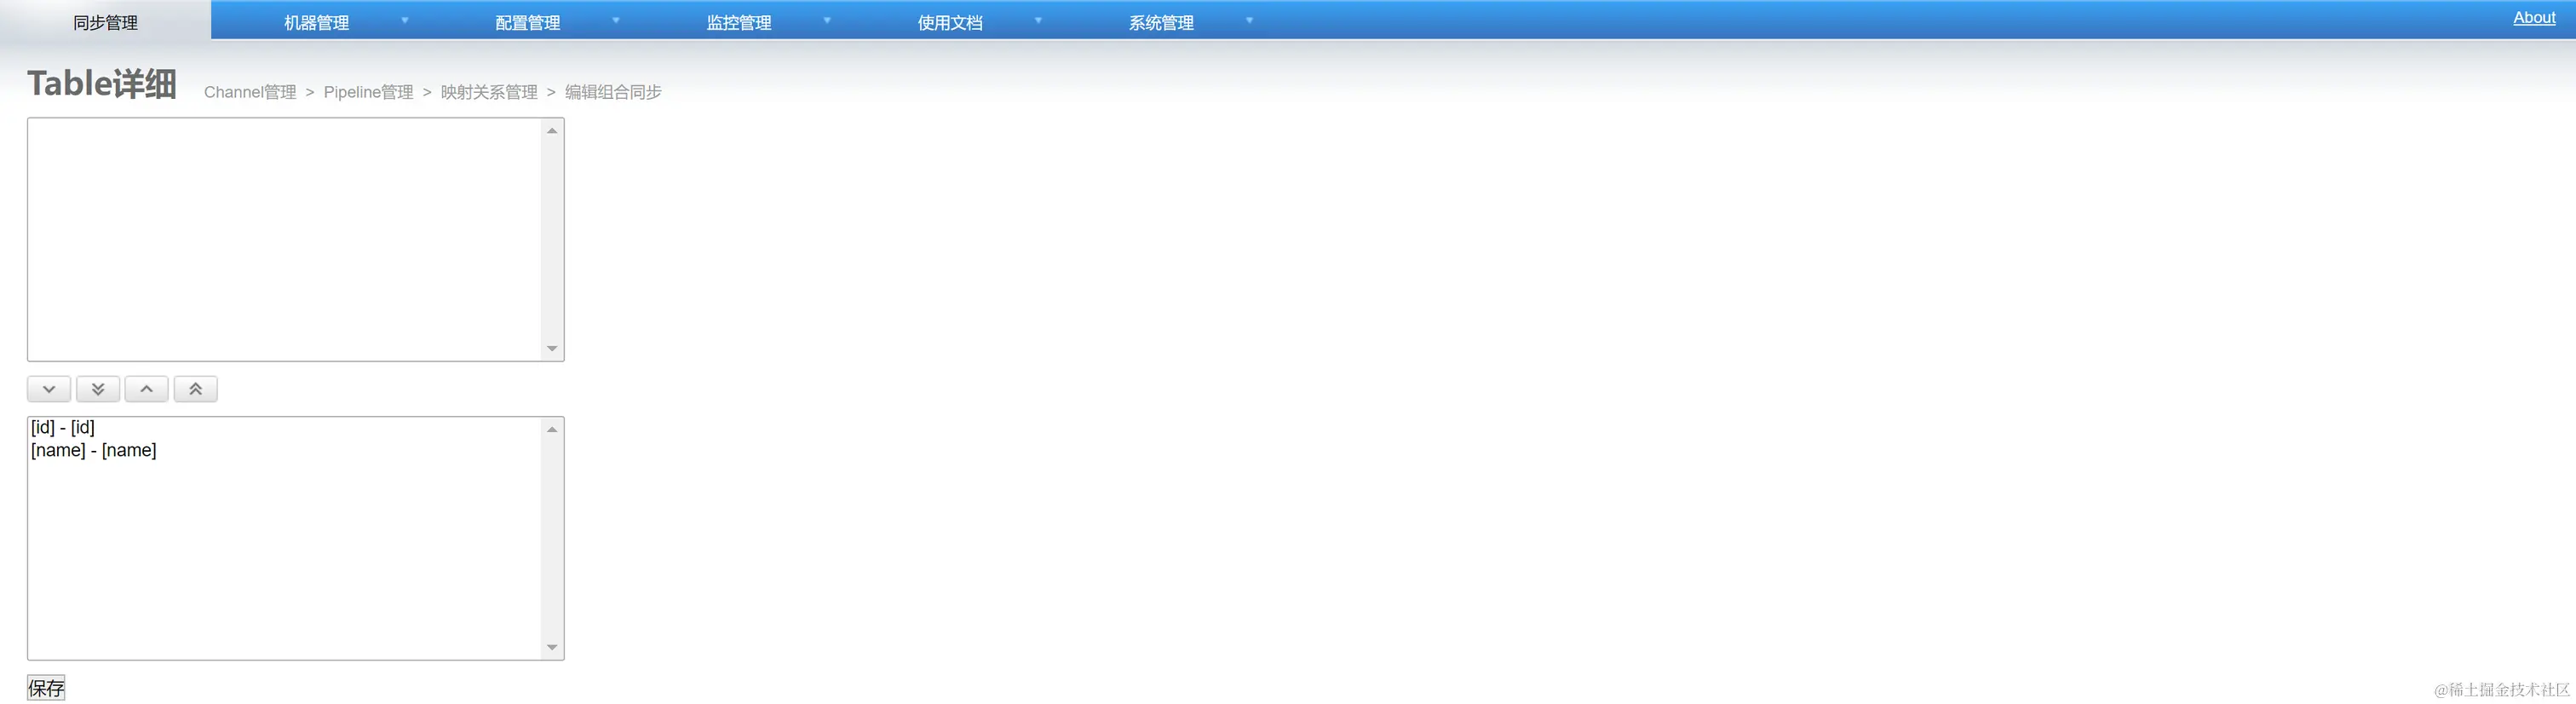Go to Channel管理 breadcrumb
Image resolution: width=2576 pixels, height=704 pixels.
tap(250, 92)
